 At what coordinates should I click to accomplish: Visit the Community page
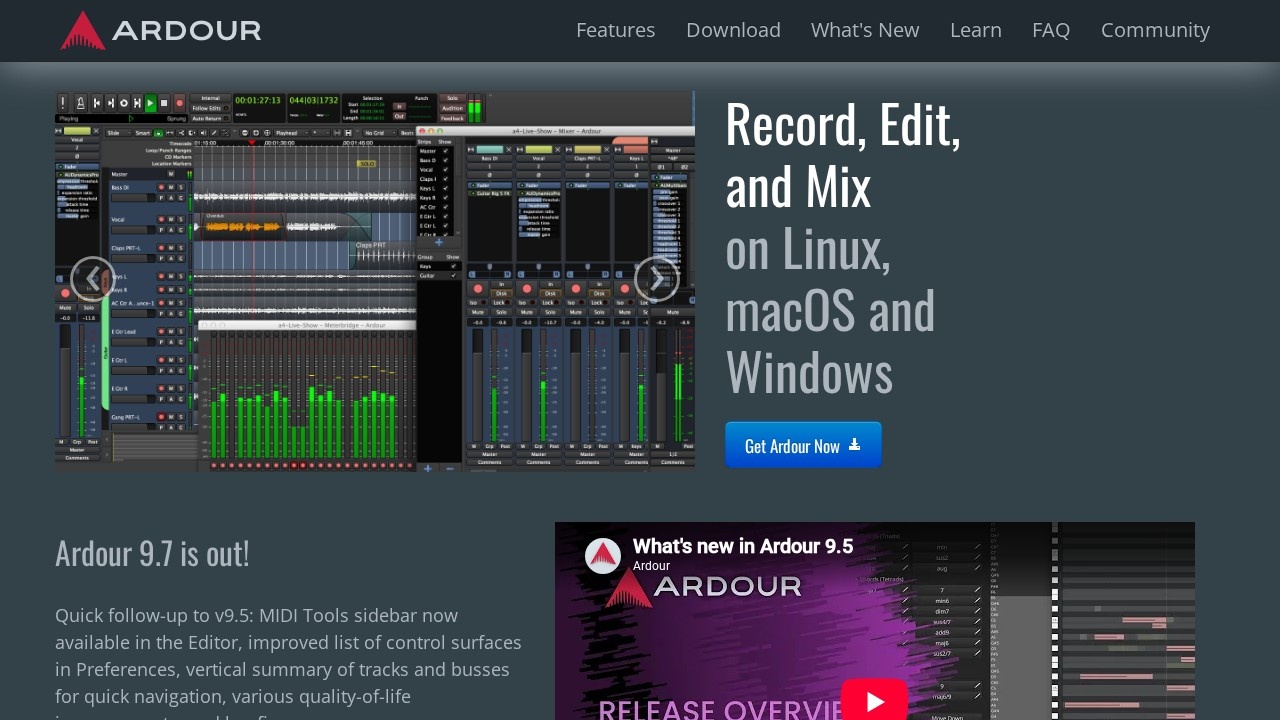coord(1155,30)
